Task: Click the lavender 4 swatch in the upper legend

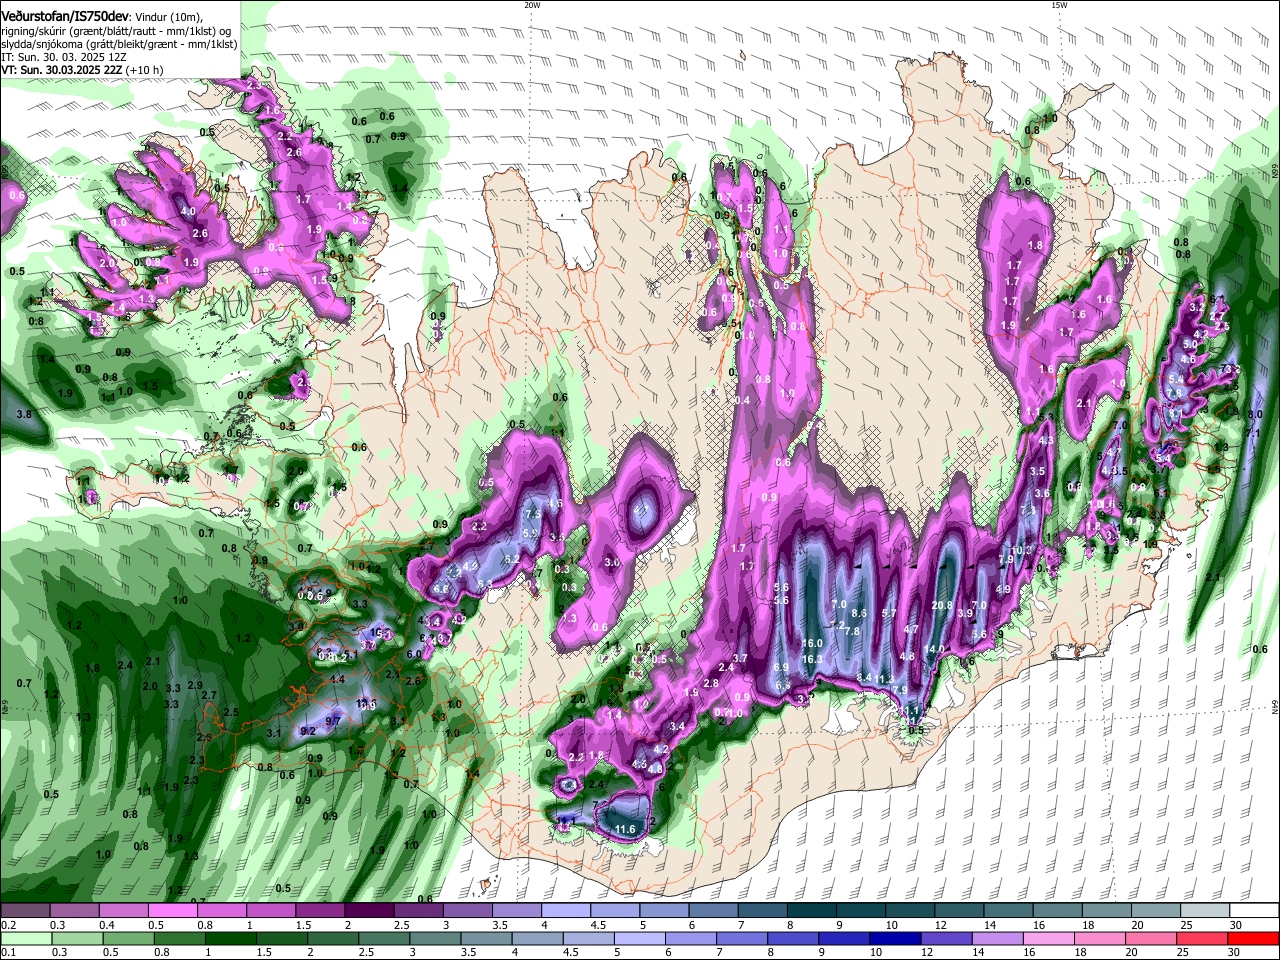Action: click(x=566, y=911)
